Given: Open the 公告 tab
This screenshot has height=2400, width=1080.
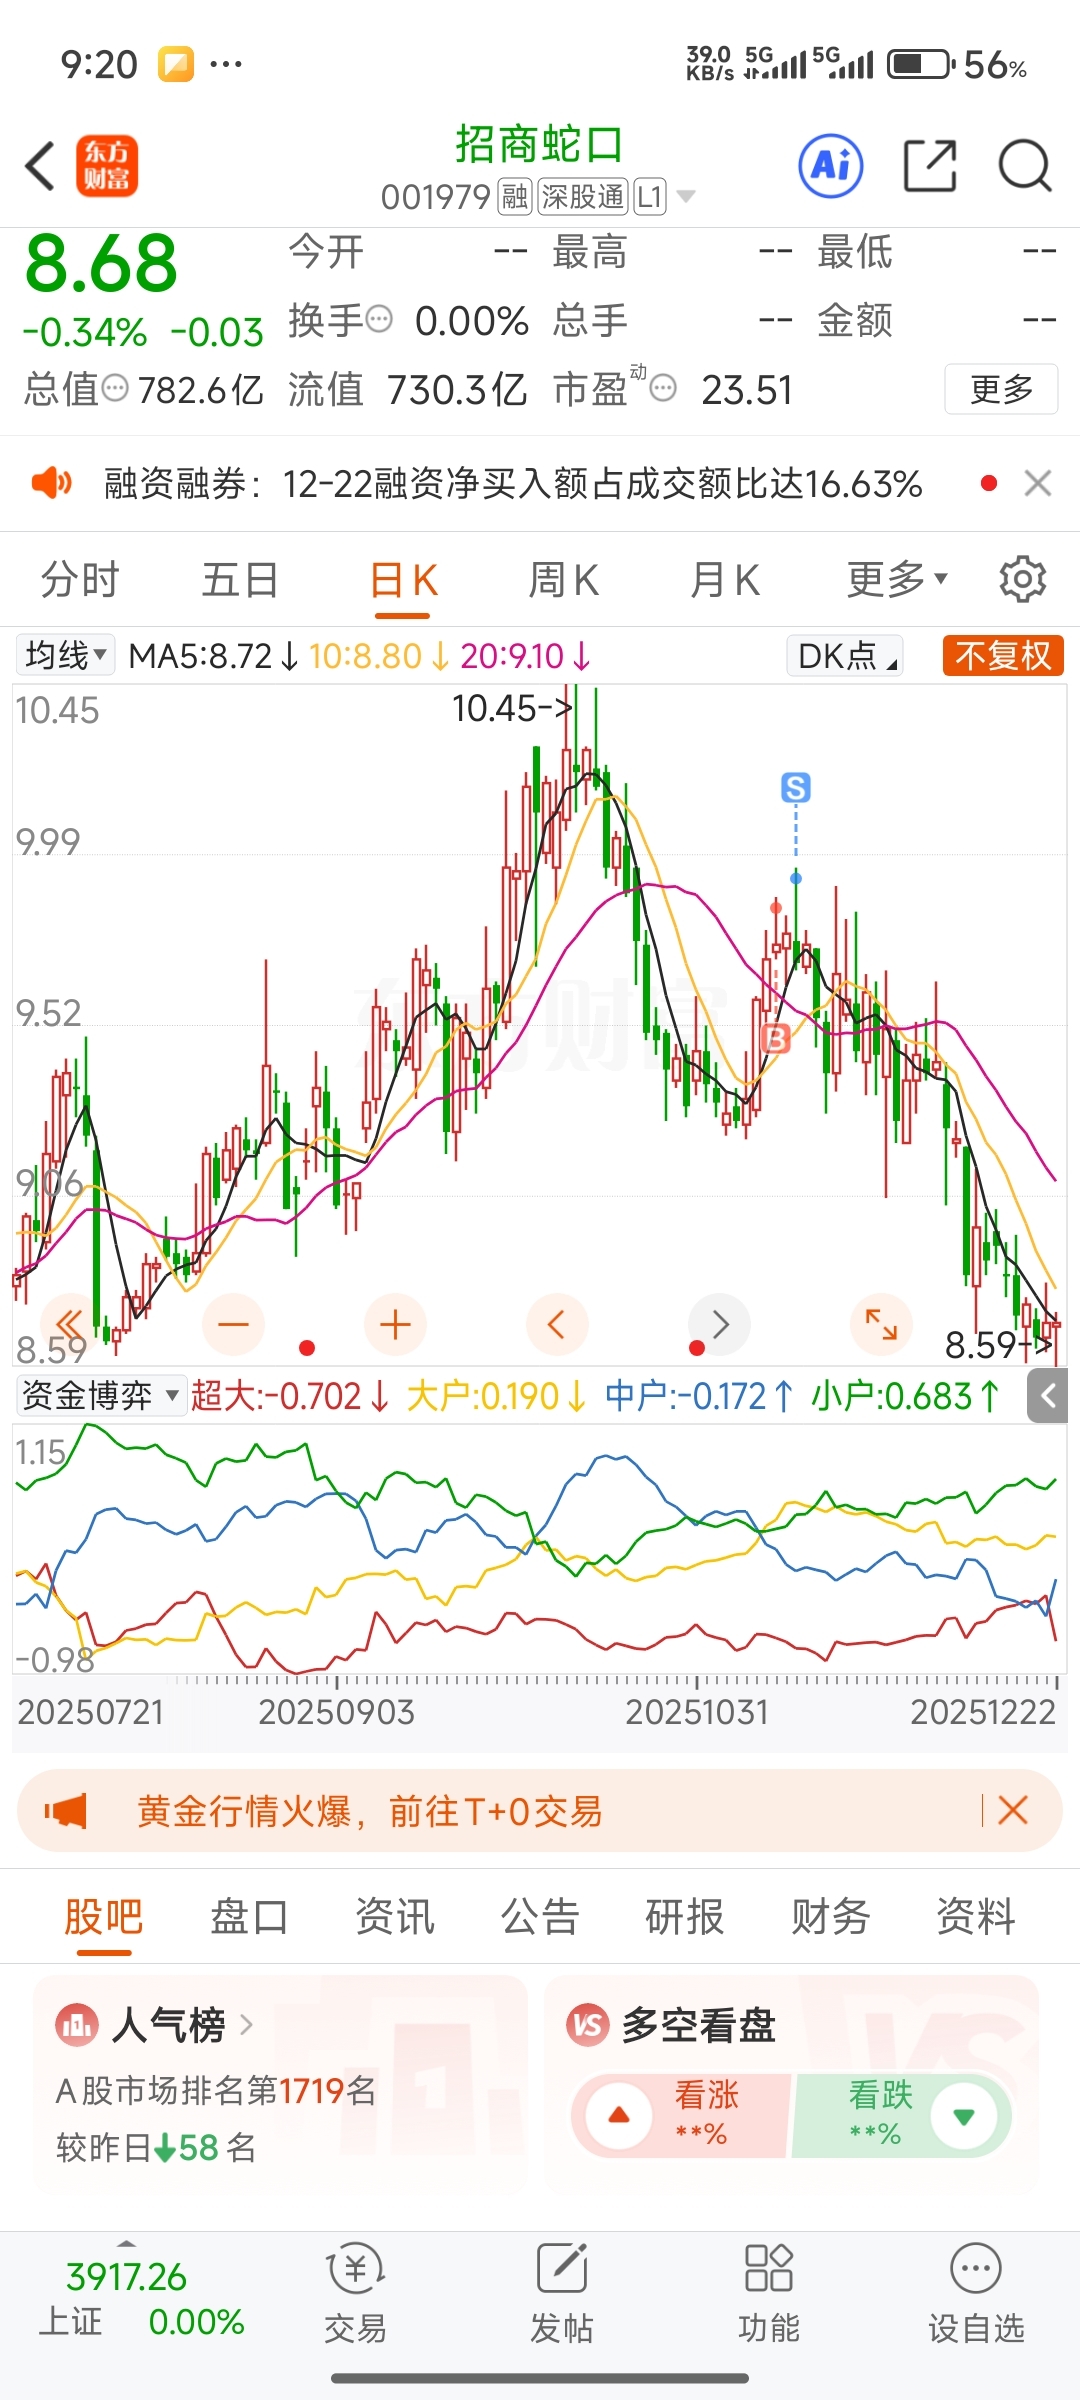Looking at the screenshot, I should [x=540, y=1917].
